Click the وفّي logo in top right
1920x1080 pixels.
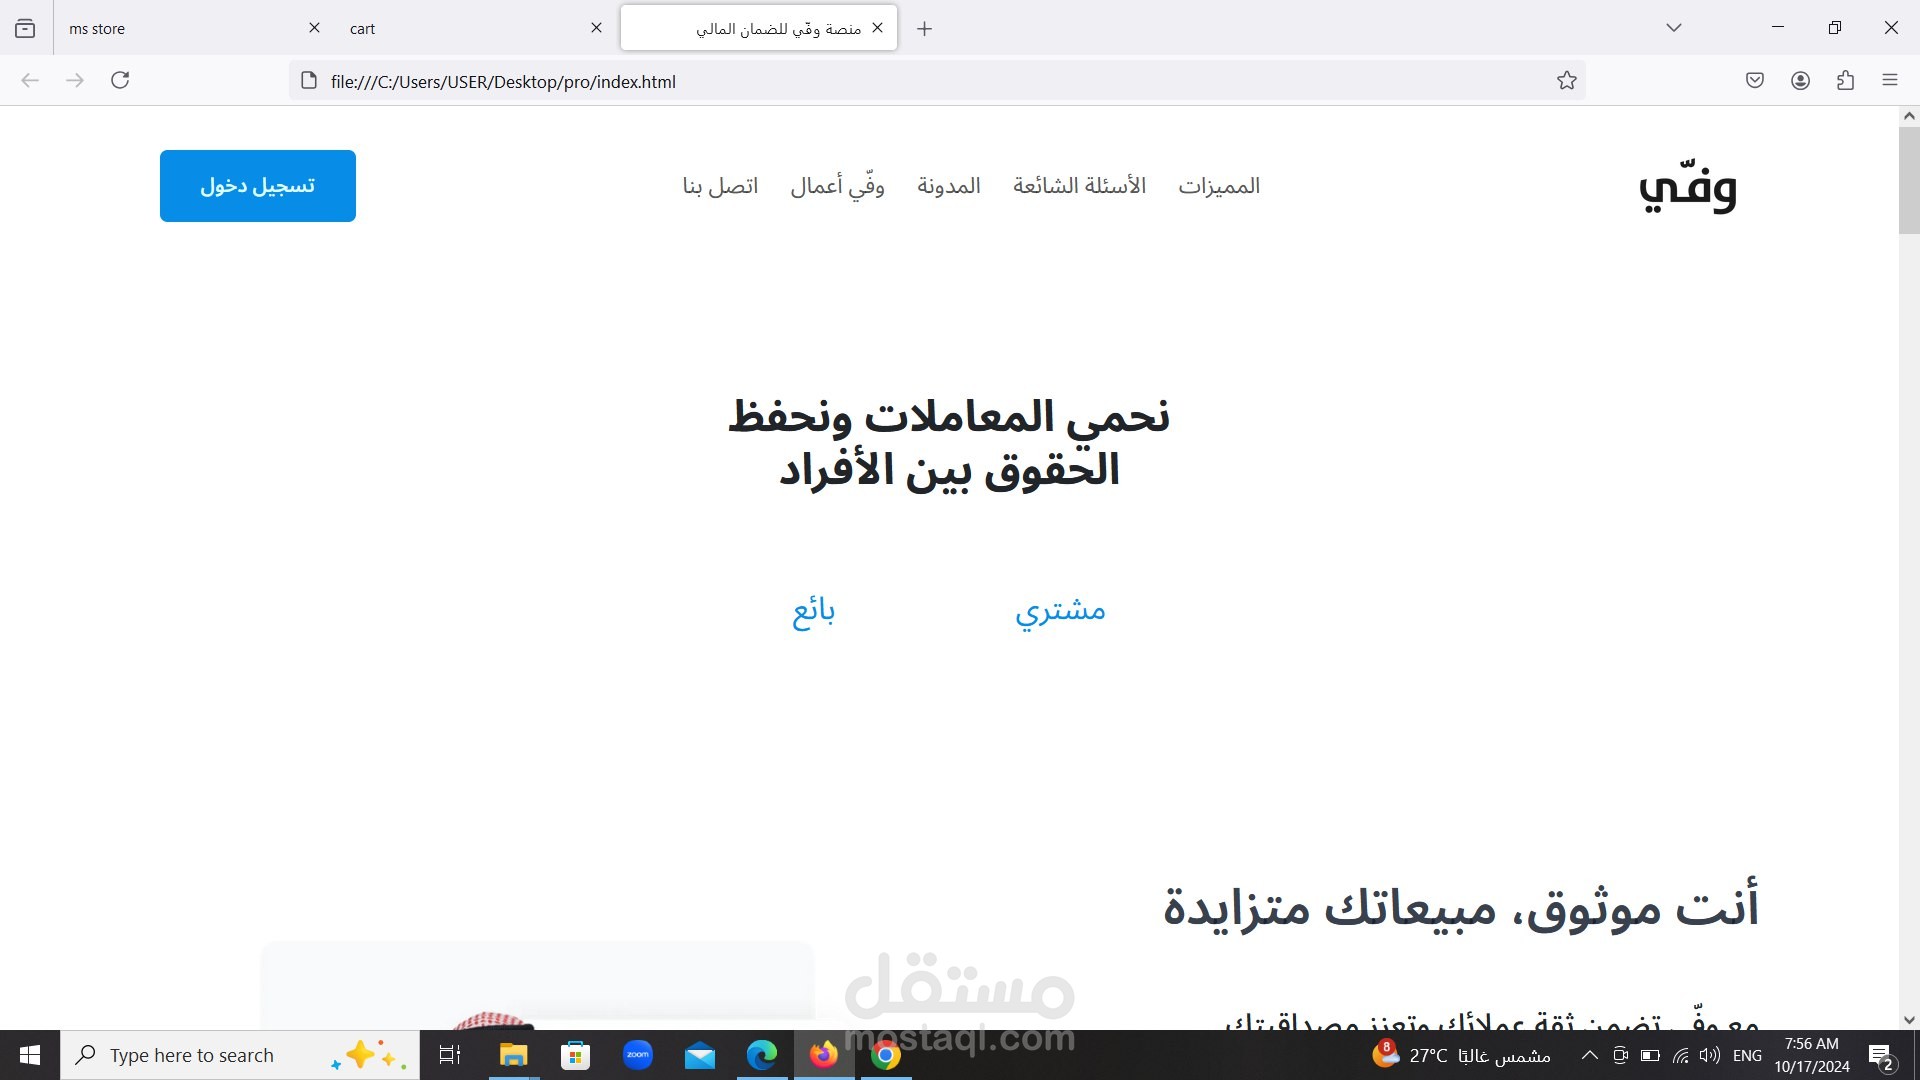point(1688,185)
